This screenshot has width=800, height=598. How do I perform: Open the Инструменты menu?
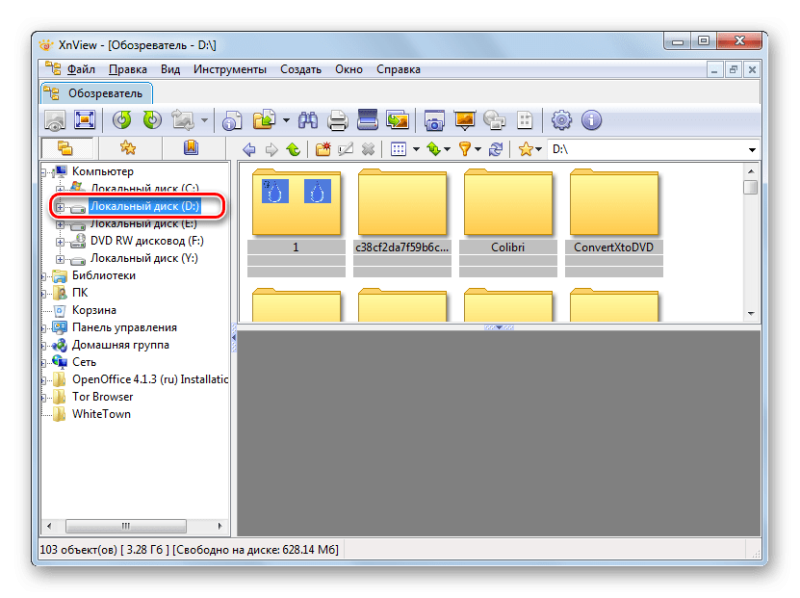pyautogui.click(x=230, y=69)
